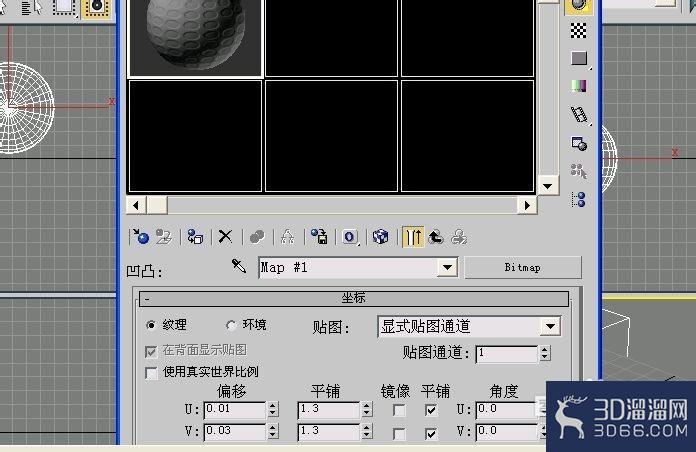696x452 pixels.
Task: Toggle window/crossing selection icon in main toolbar
Action: 96,7
